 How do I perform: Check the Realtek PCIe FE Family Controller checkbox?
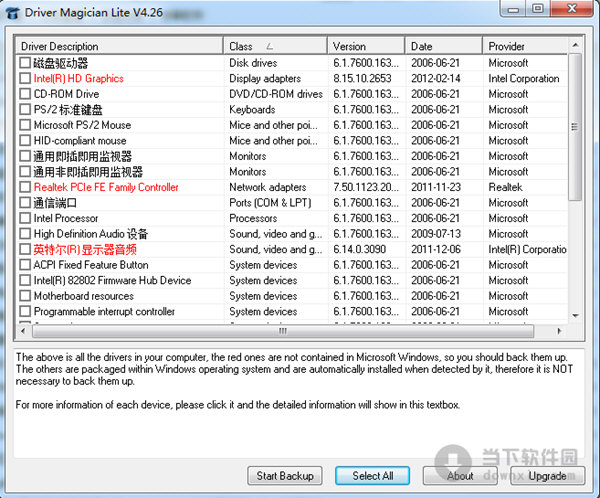point(25,187)
